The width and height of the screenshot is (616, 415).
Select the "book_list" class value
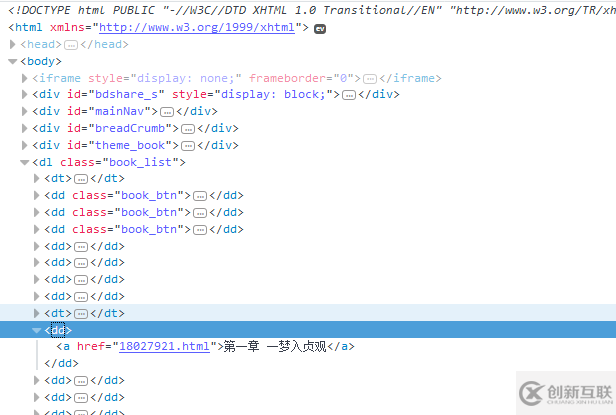[140, 162]
